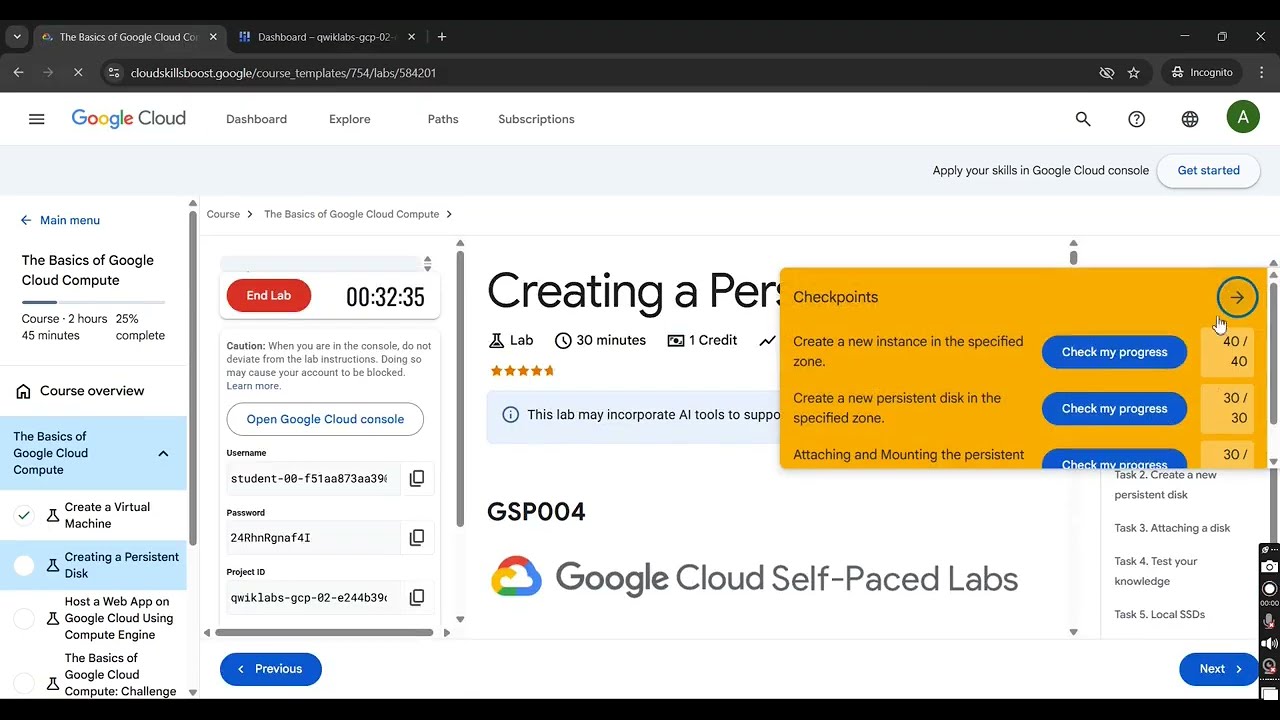
Task: Click the red End Lab button
Action: pyautogui.click(x=269, y=296)
